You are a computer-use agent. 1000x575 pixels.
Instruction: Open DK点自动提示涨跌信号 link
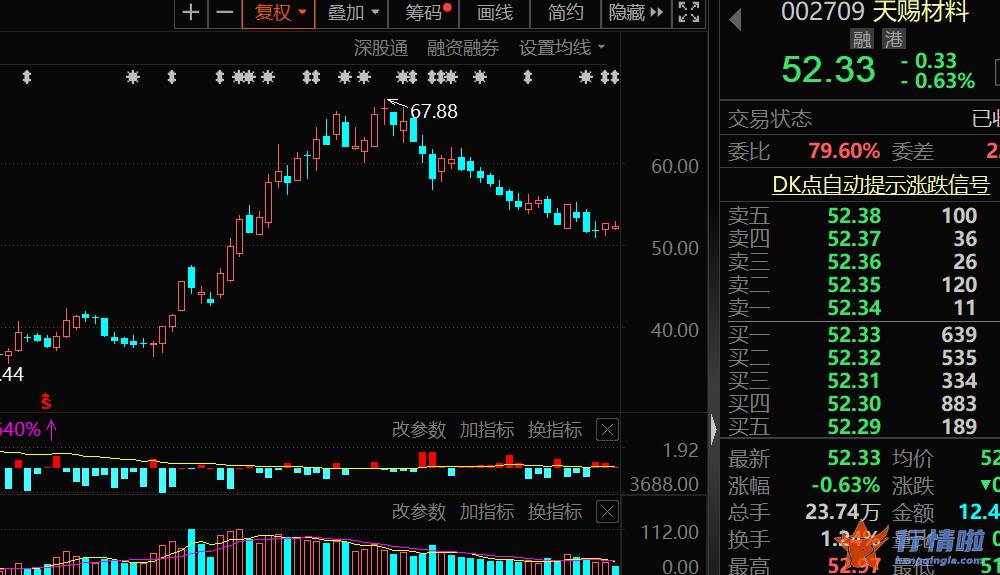tap(881, 185)
